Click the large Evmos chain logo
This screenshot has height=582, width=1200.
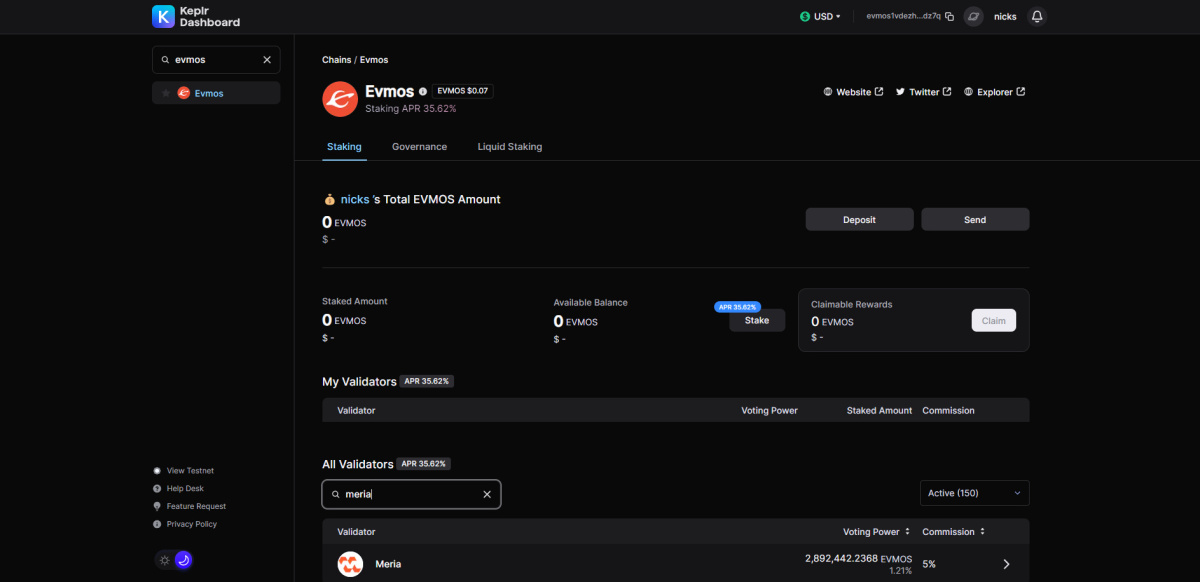pyautogui.click(x=340, y=99)
